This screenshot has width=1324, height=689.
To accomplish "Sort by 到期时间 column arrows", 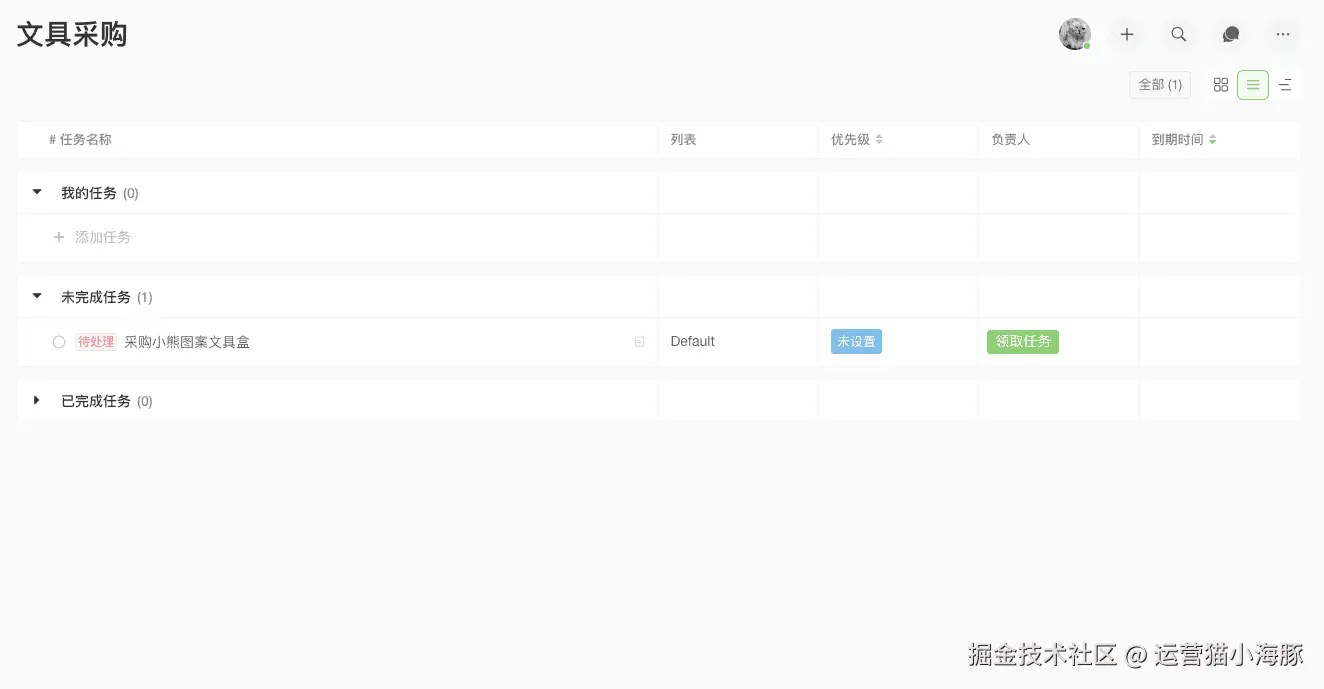I will coord(1212,140).
